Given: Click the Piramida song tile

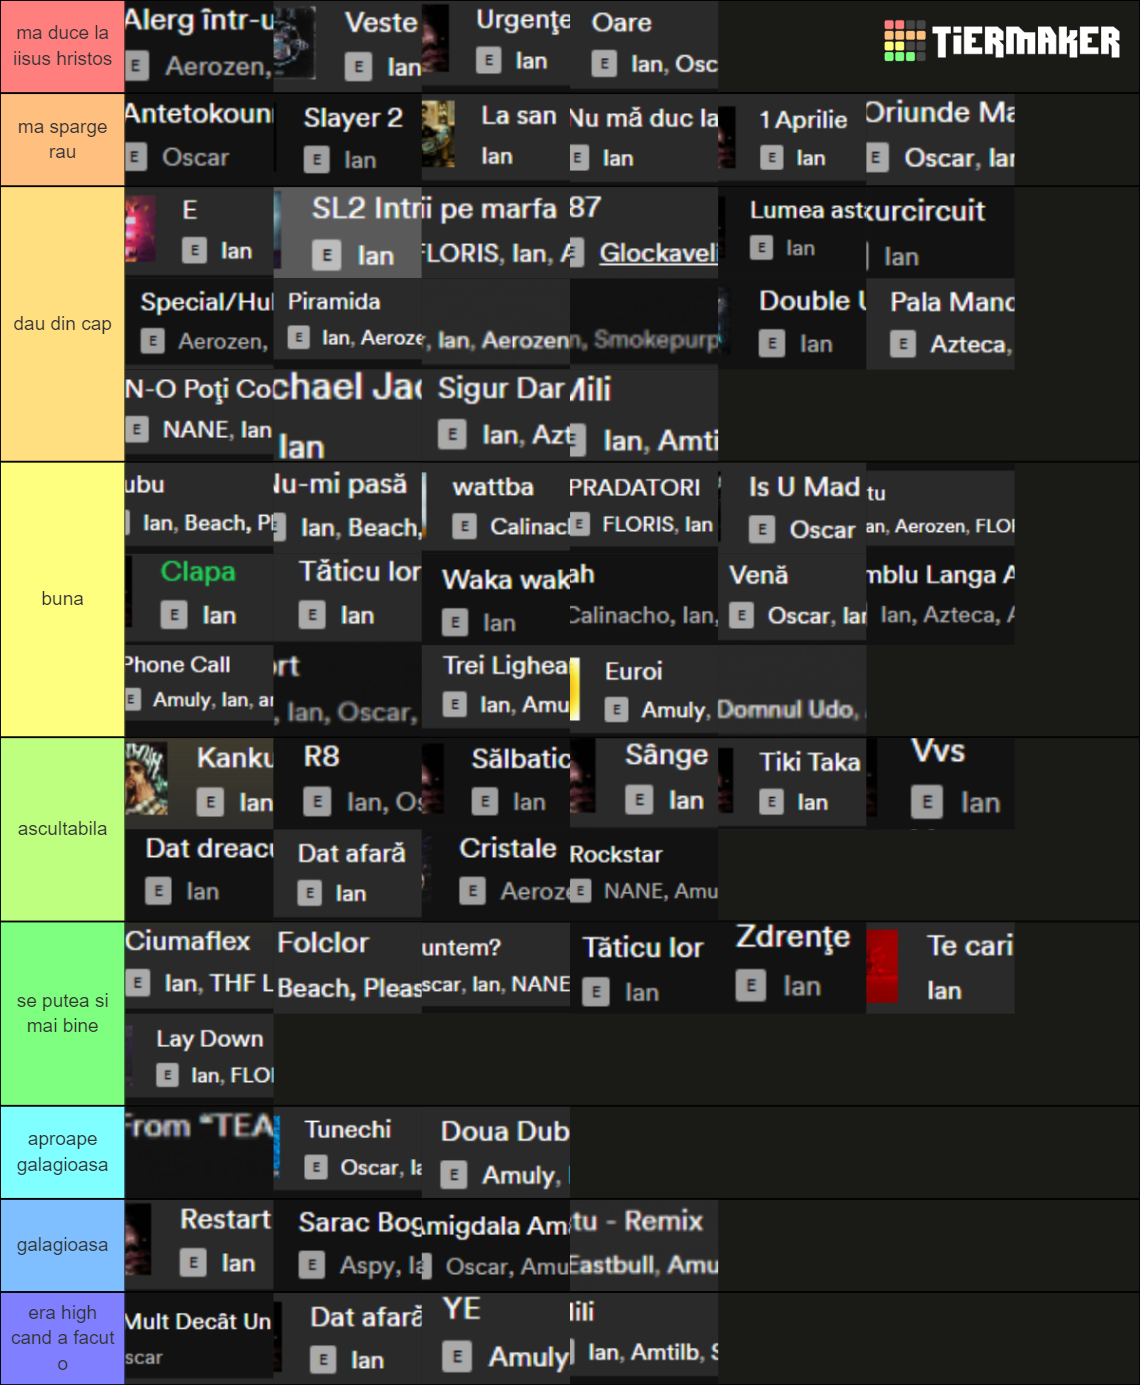Looking at the screenshot, I should [x=347, y=324].
